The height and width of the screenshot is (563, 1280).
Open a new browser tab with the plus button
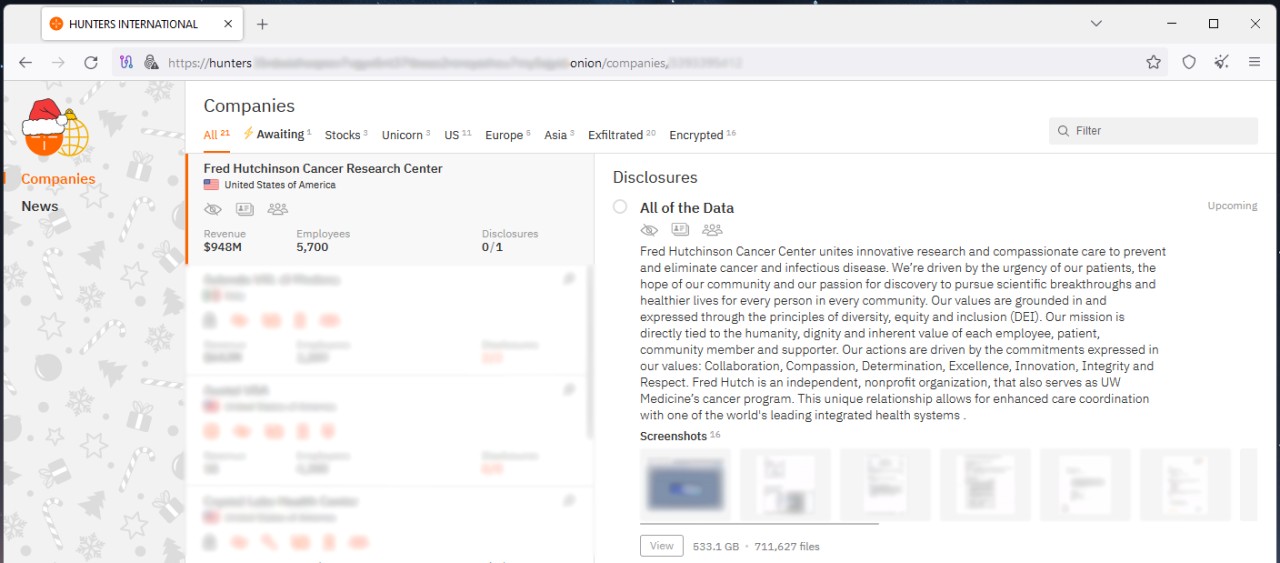click(x=262, y=24)
